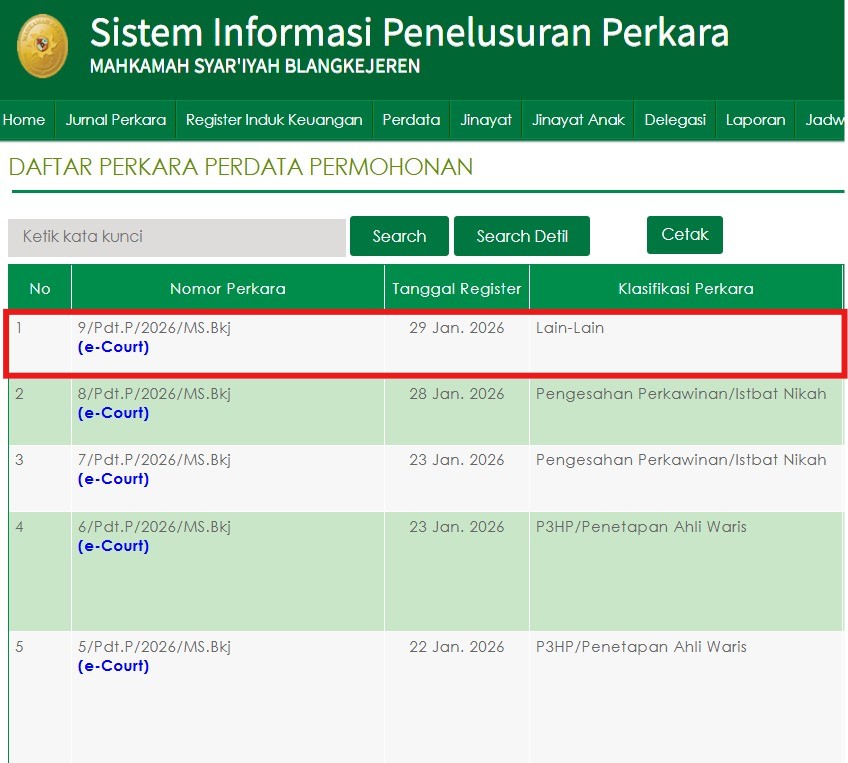
Task: Open case 8/Pdt.P/2026/MS.Bkj entry
Action: [x=154, y=394]
